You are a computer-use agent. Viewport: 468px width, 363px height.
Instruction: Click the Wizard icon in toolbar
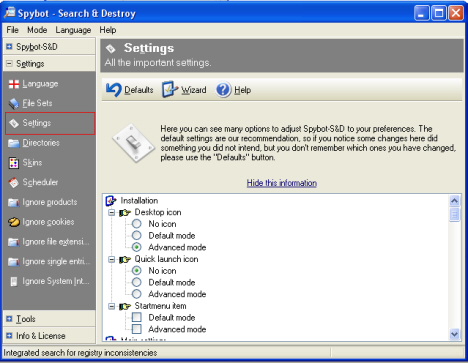170,89
